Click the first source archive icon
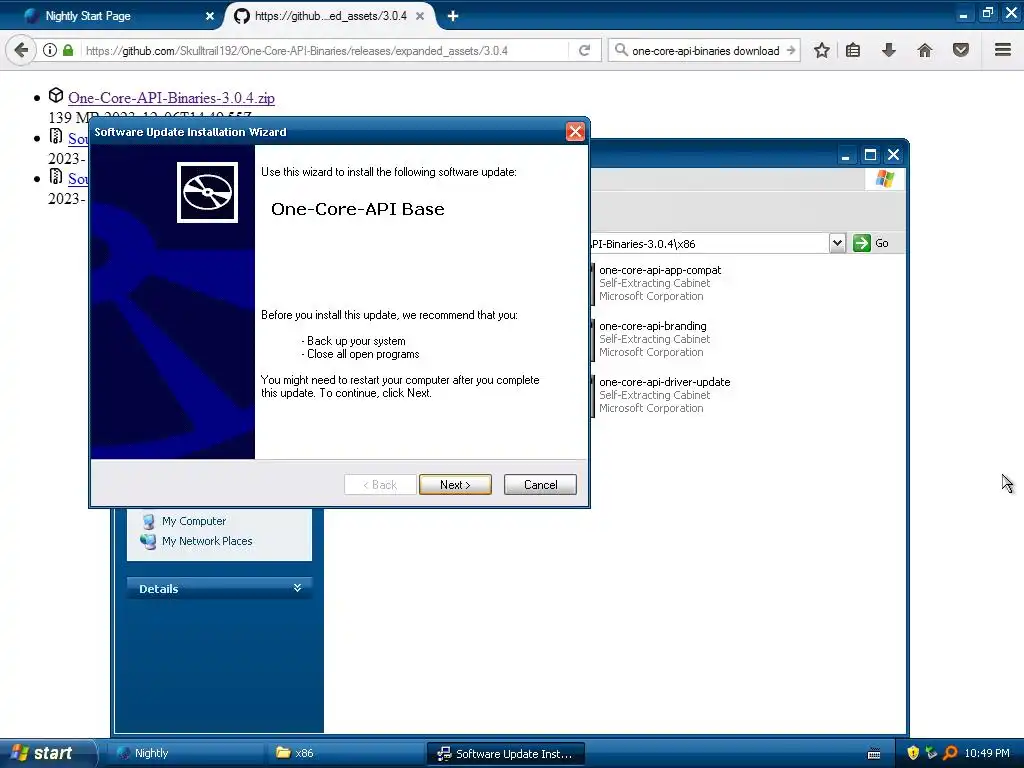 56,136
